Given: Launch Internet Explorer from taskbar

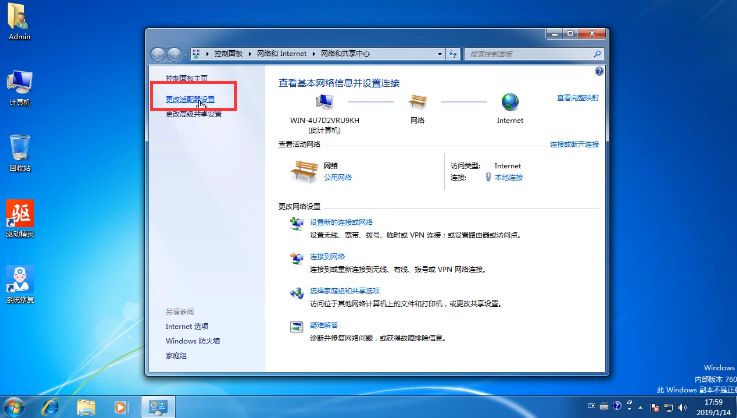Looking at the screenshot, I should pos(51,407).
